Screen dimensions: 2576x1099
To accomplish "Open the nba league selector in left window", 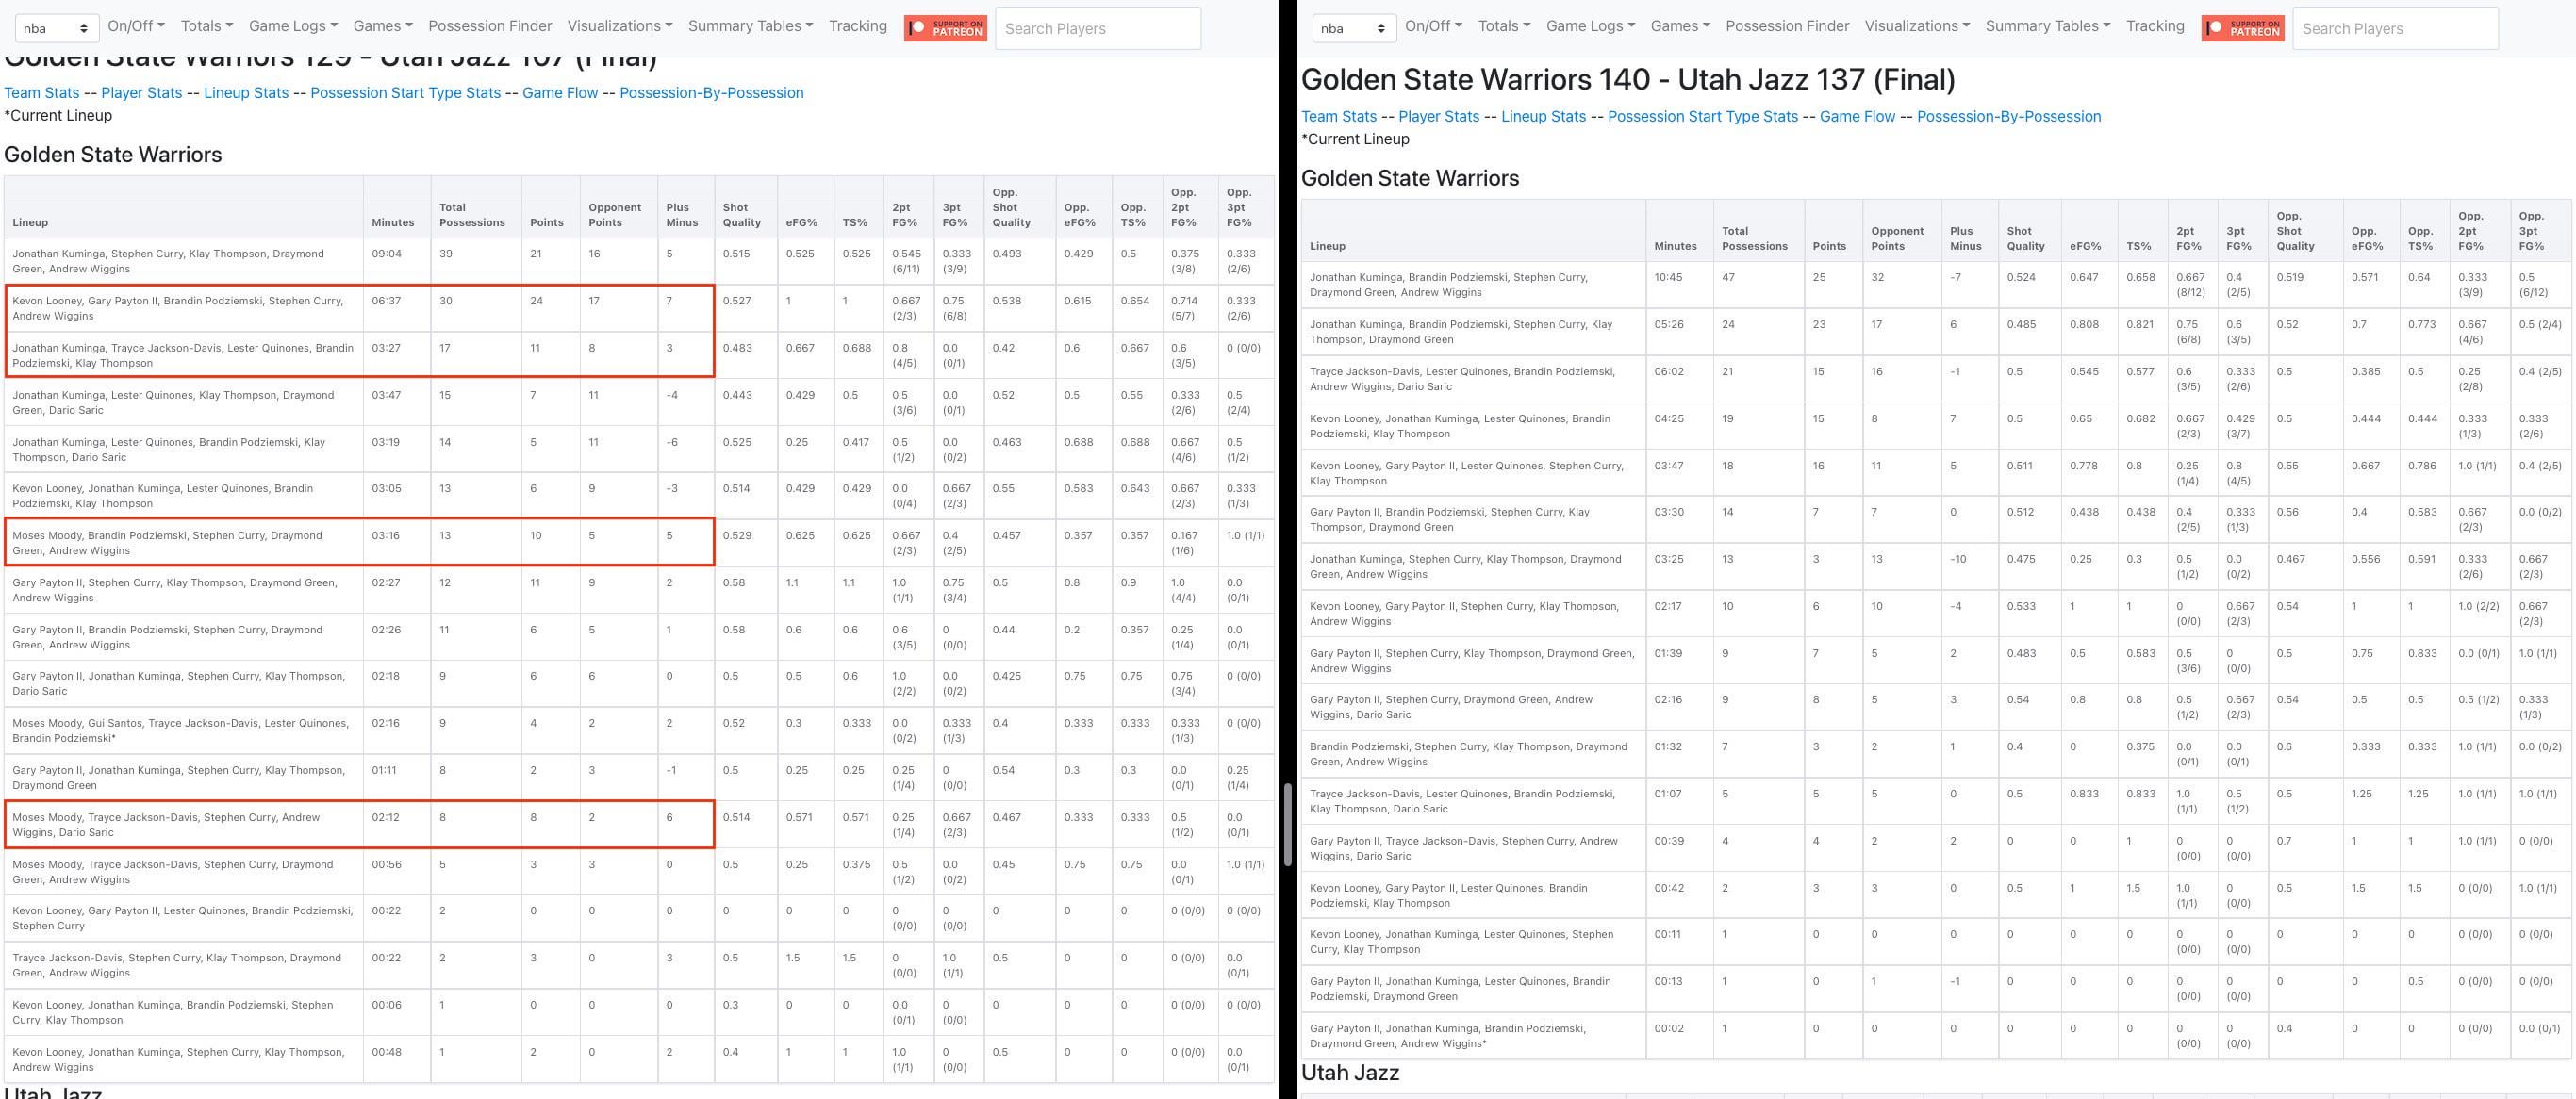I will 56,28.
